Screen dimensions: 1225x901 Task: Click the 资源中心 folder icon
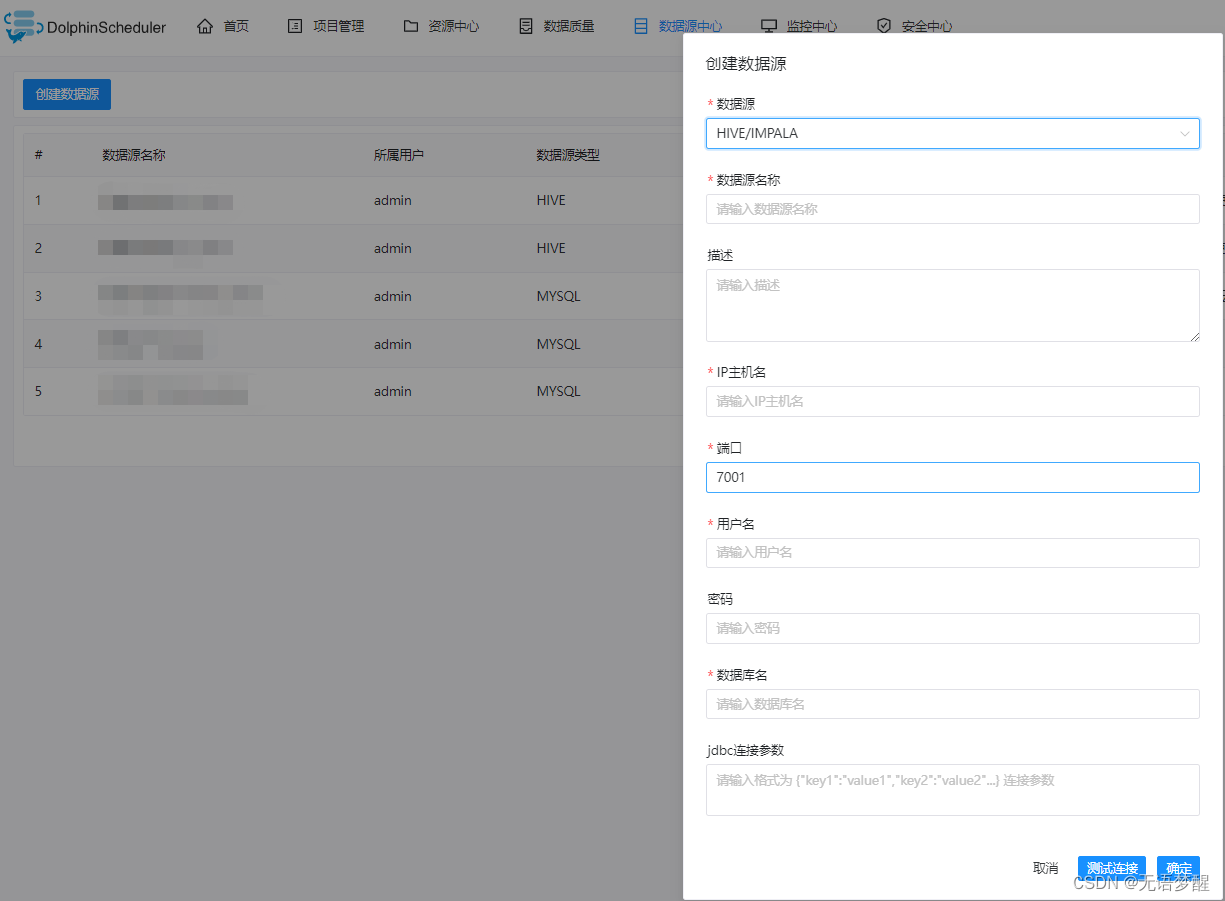tap(411, 26)
